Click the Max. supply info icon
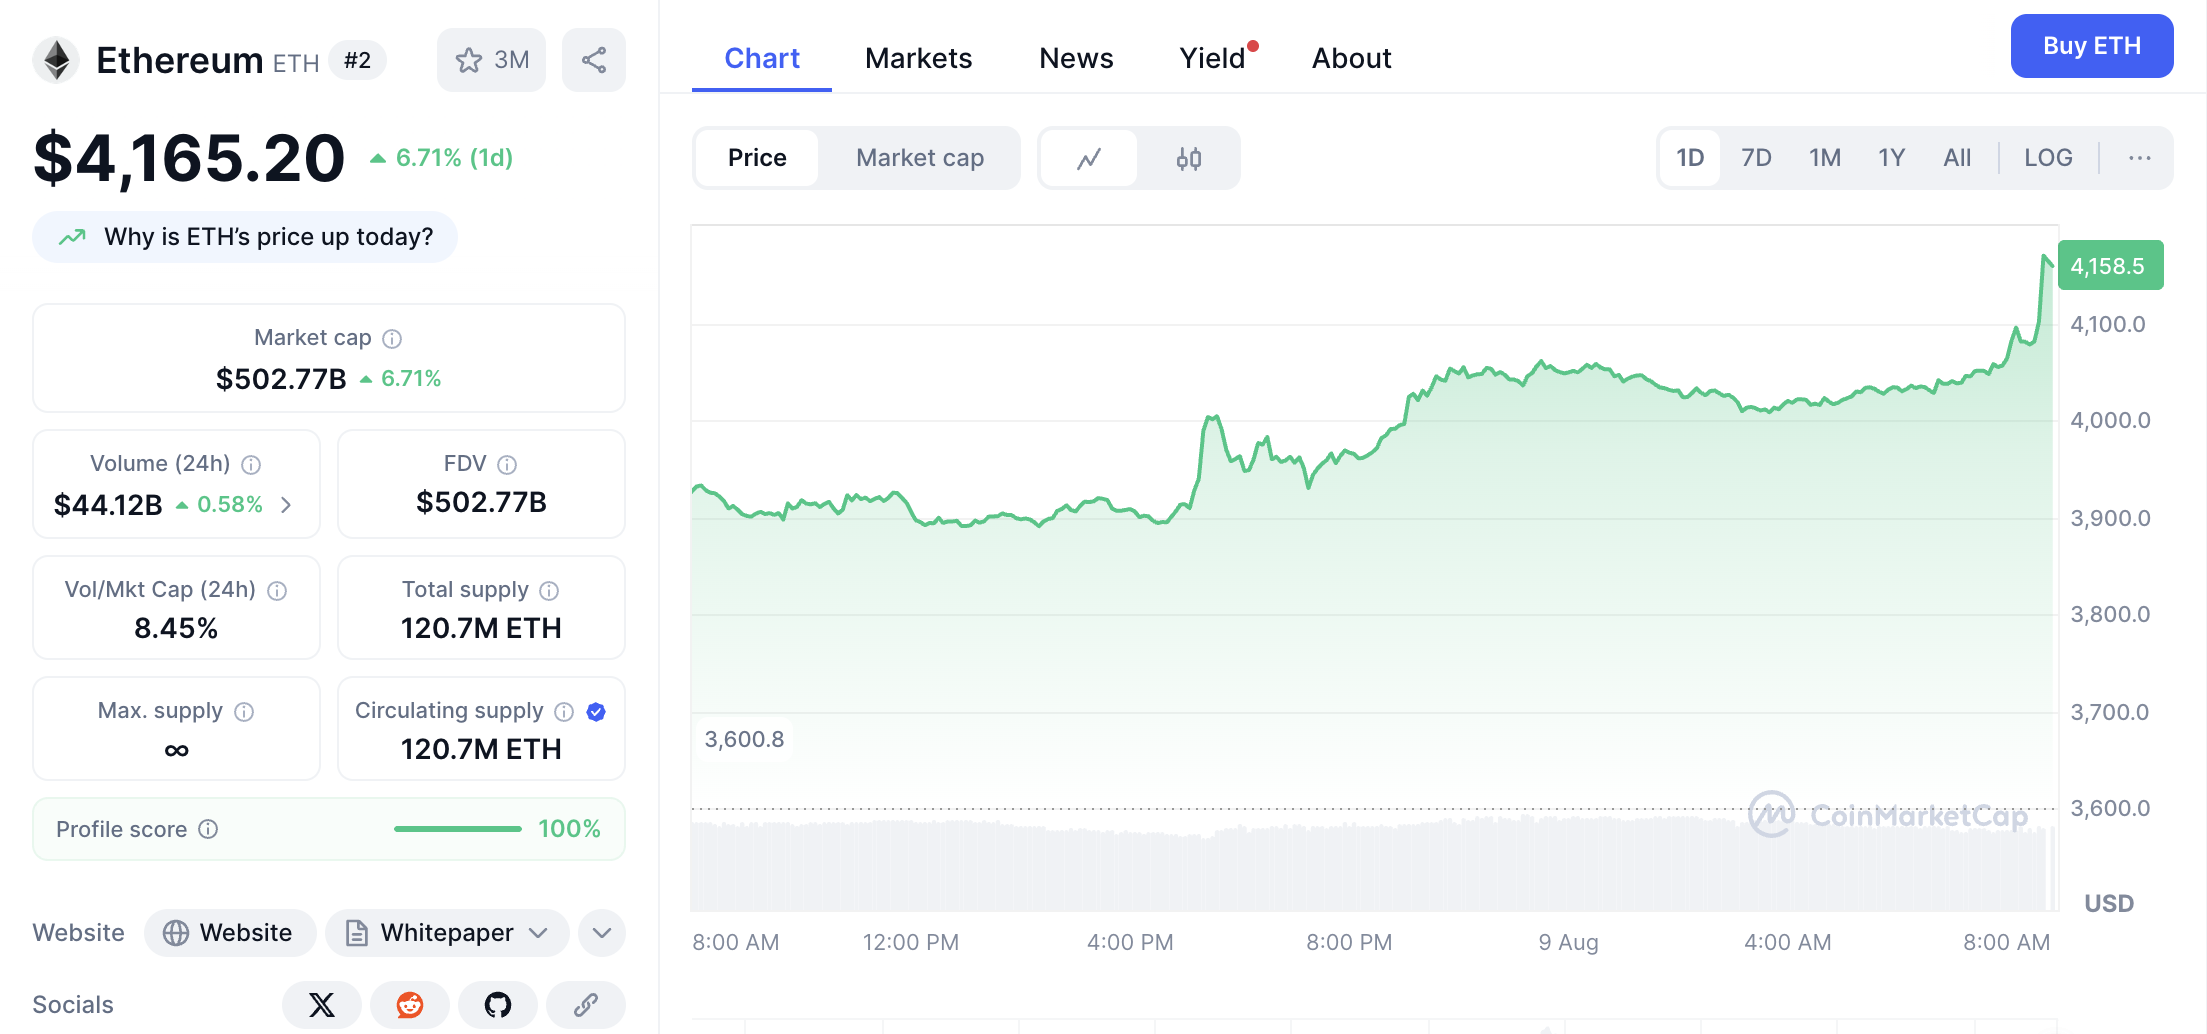The image size is (2207, 1034). click(244, 712)
